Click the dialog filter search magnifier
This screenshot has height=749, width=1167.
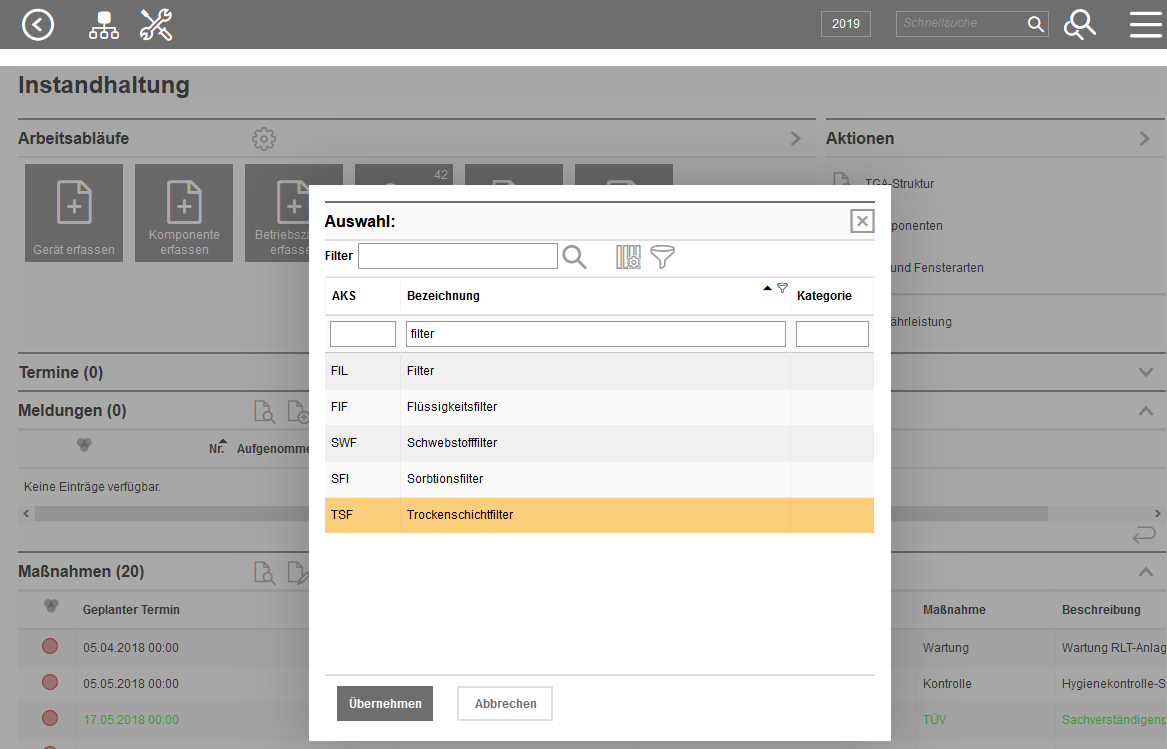click(574, 257)
